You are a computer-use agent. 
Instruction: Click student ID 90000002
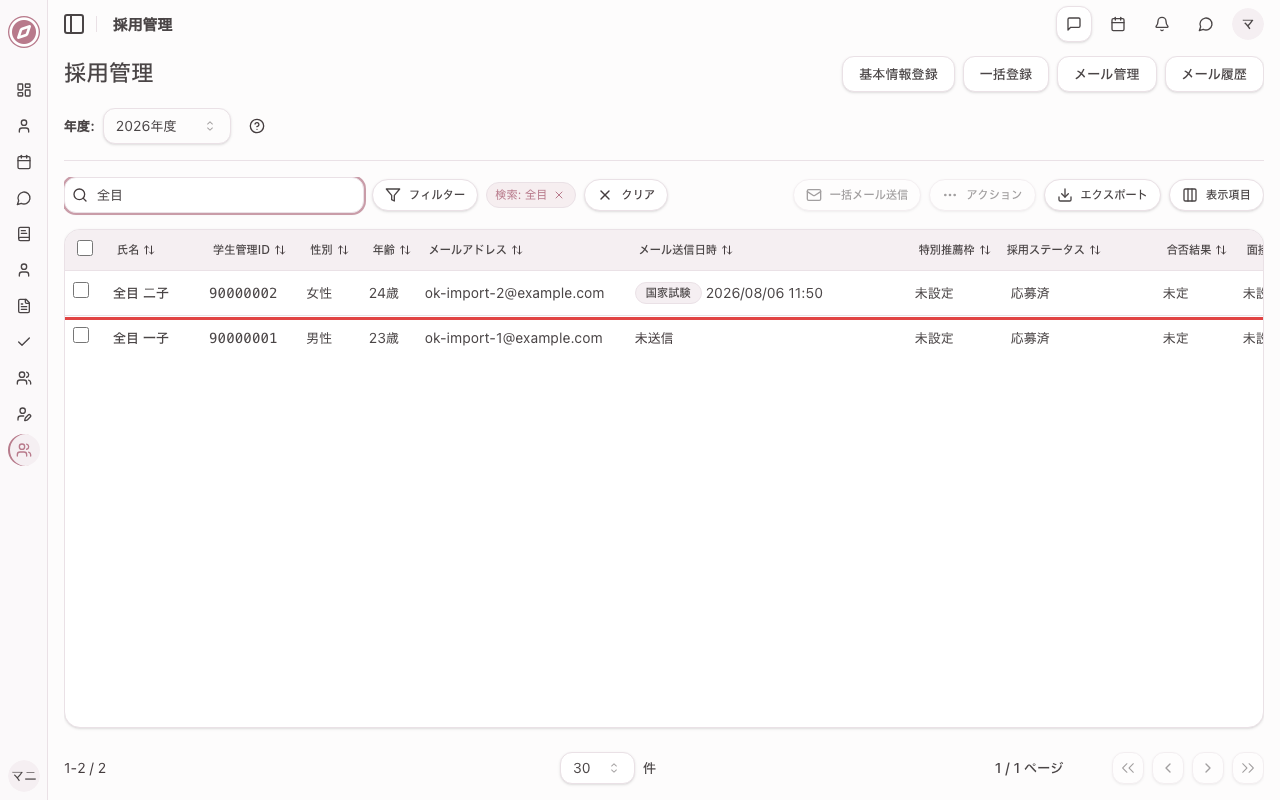243,293
